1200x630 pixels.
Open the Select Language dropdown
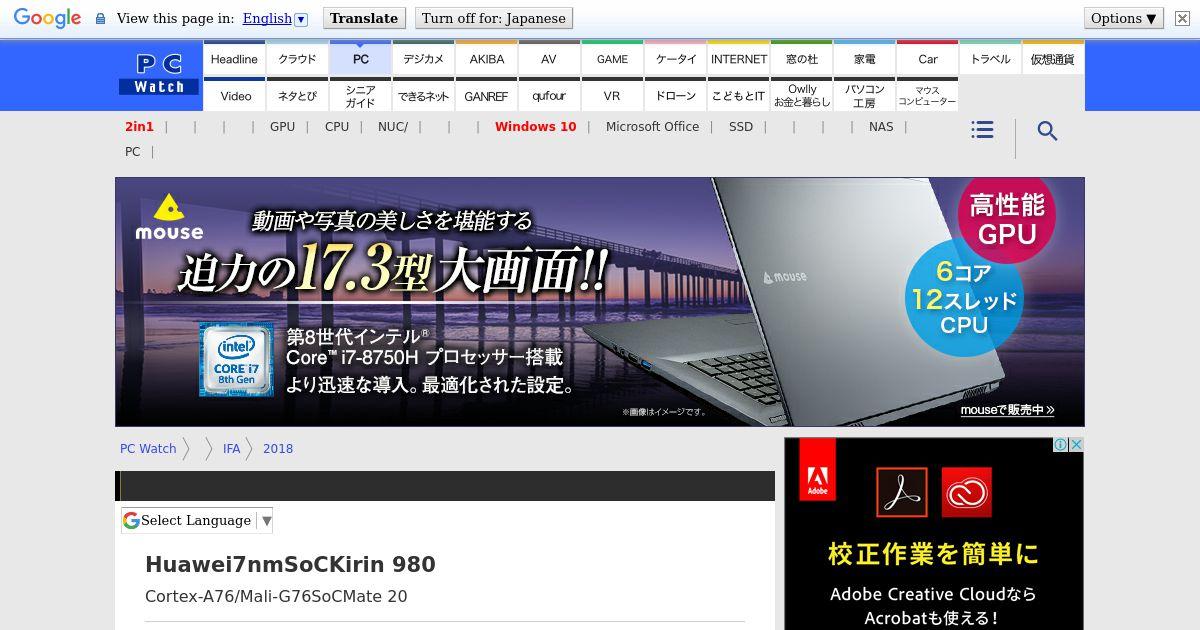(x=197, y=520)
